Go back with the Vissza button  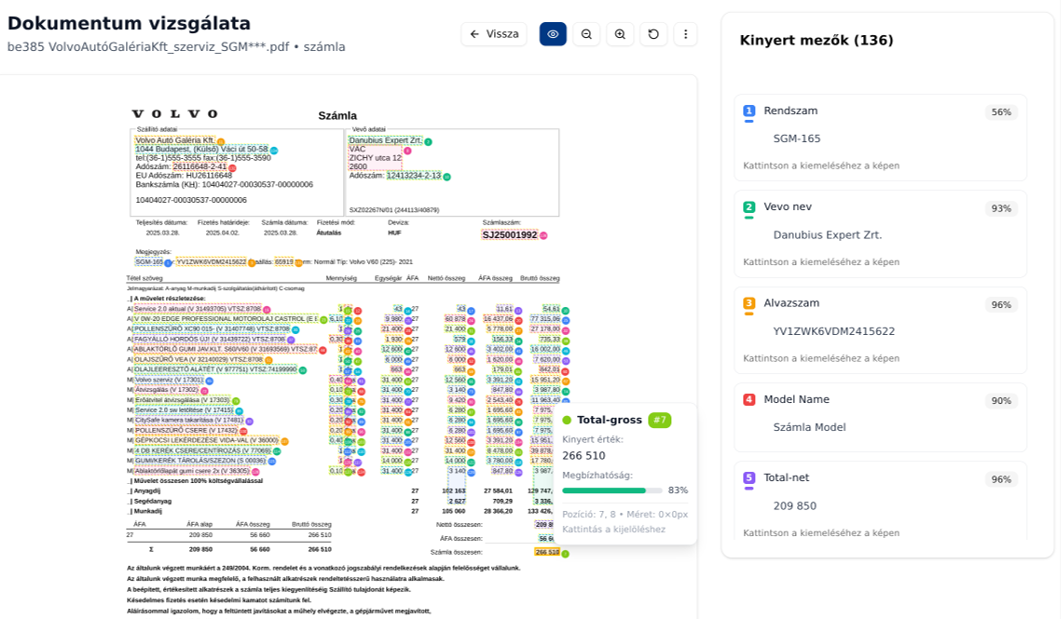tap(494, 34)
